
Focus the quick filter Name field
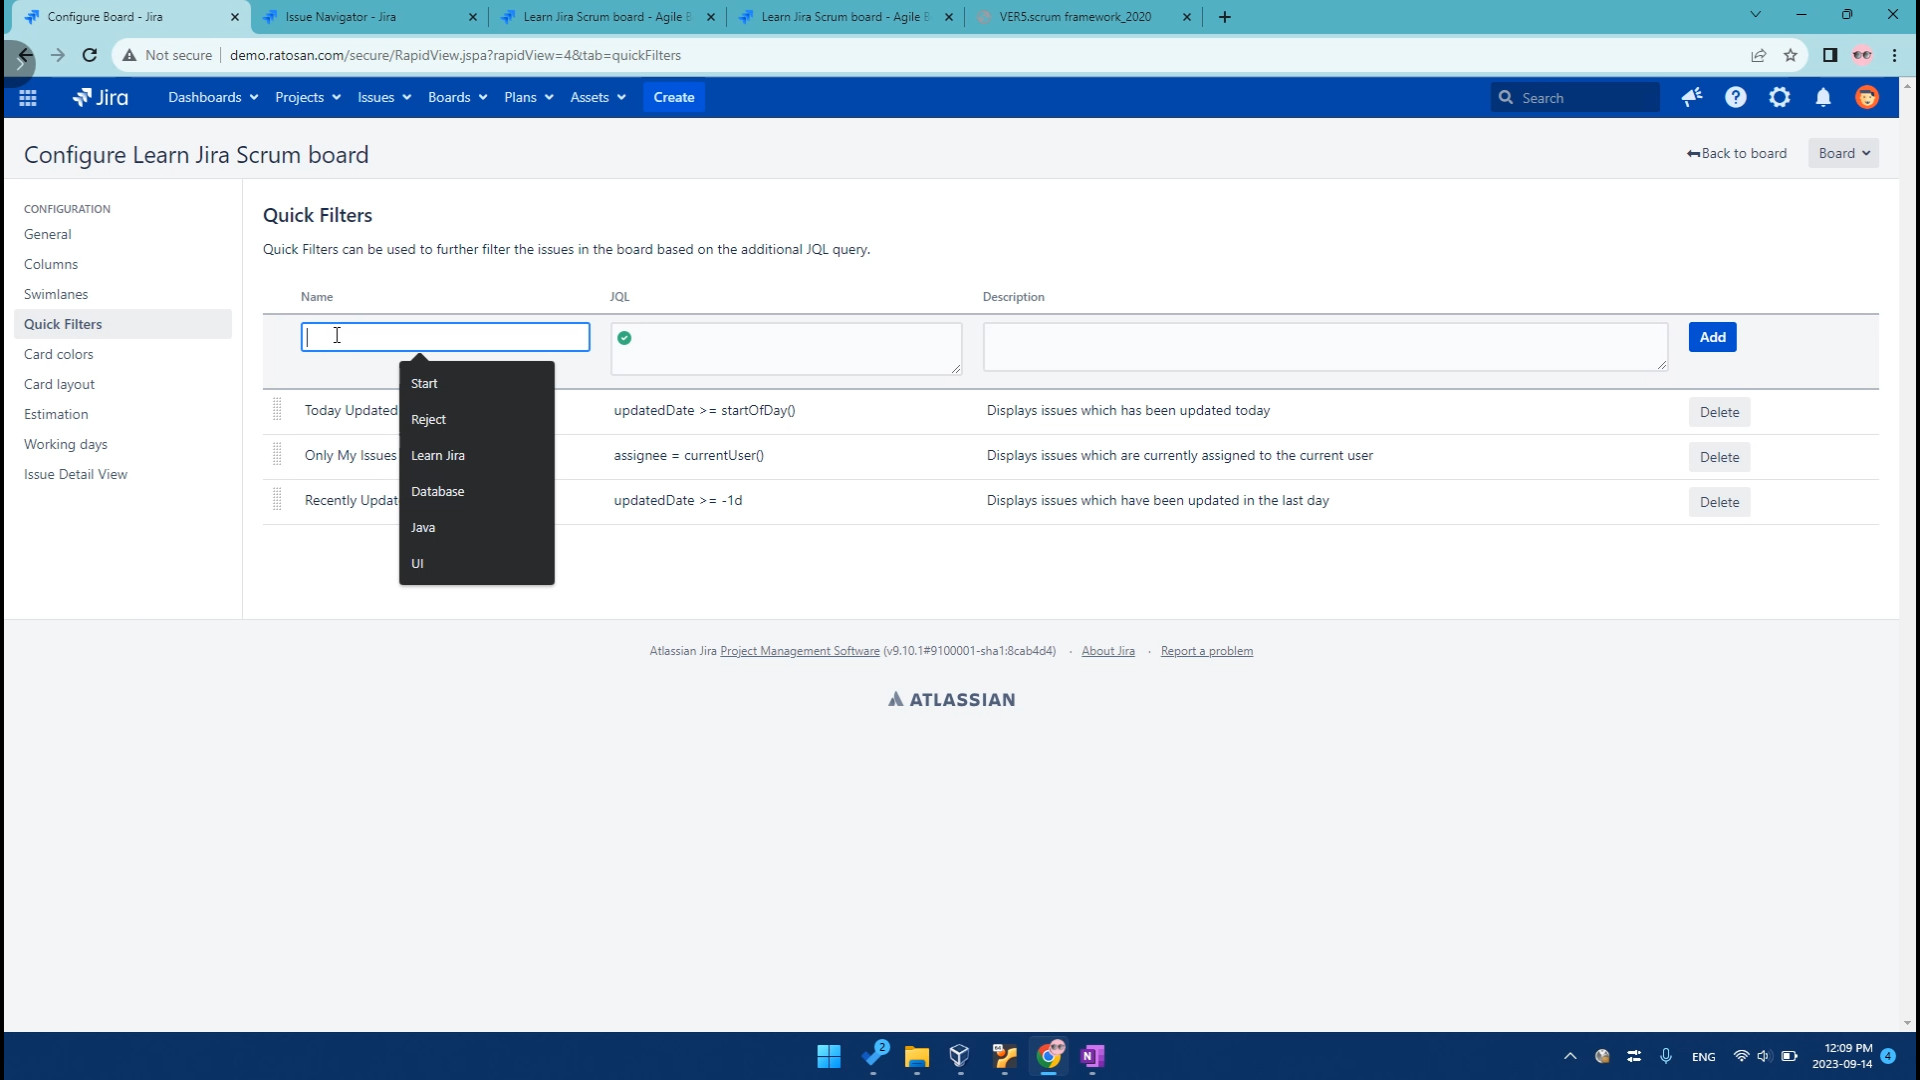(x=445, y=337)
